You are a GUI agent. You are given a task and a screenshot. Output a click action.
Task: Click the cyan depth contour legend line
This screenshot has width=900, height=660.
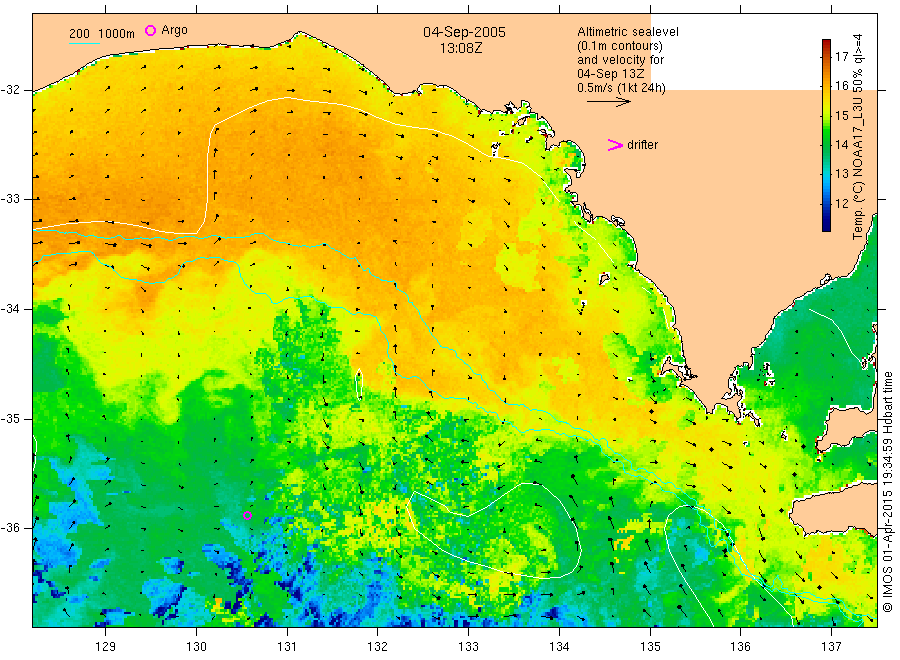(x=84, y=42)
